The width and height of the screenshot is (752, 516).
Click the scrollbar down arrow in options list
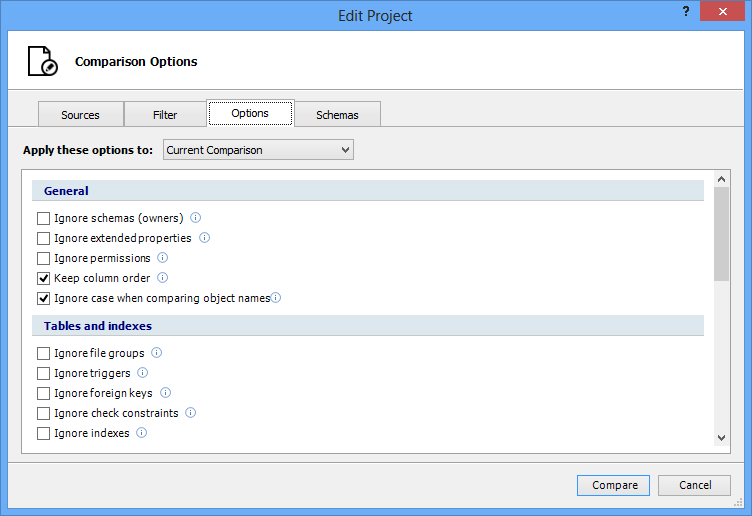[722, 438]
